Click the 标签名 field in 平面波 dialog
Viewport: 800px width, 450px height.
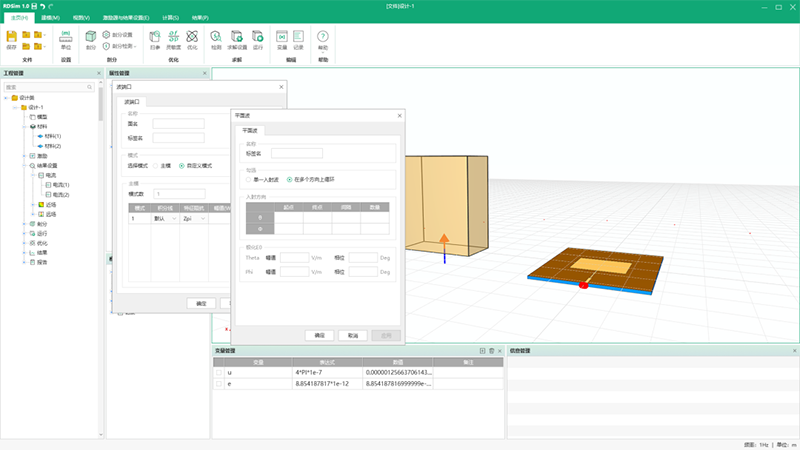(289, 153)
